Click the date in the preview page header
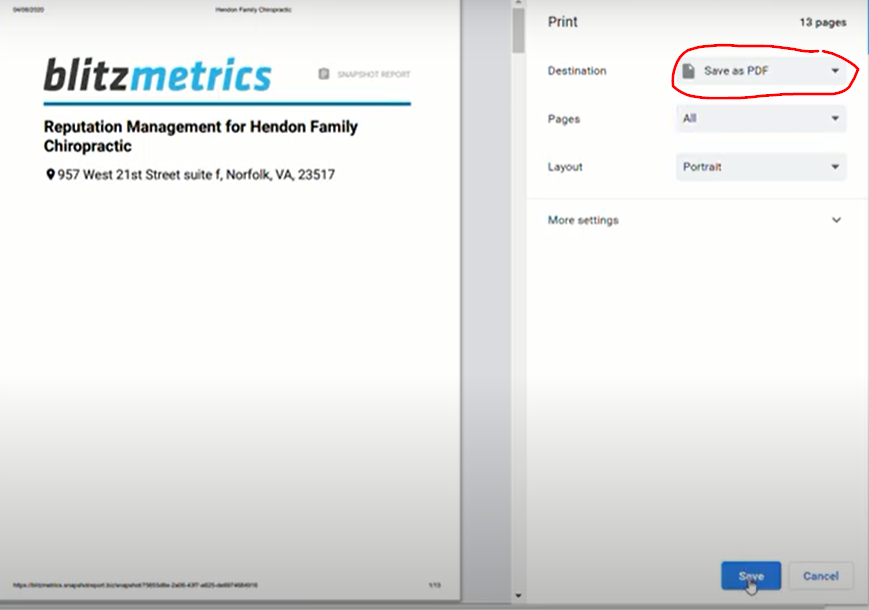The height and width of the screenshot is (610, 869). (28, 9)
